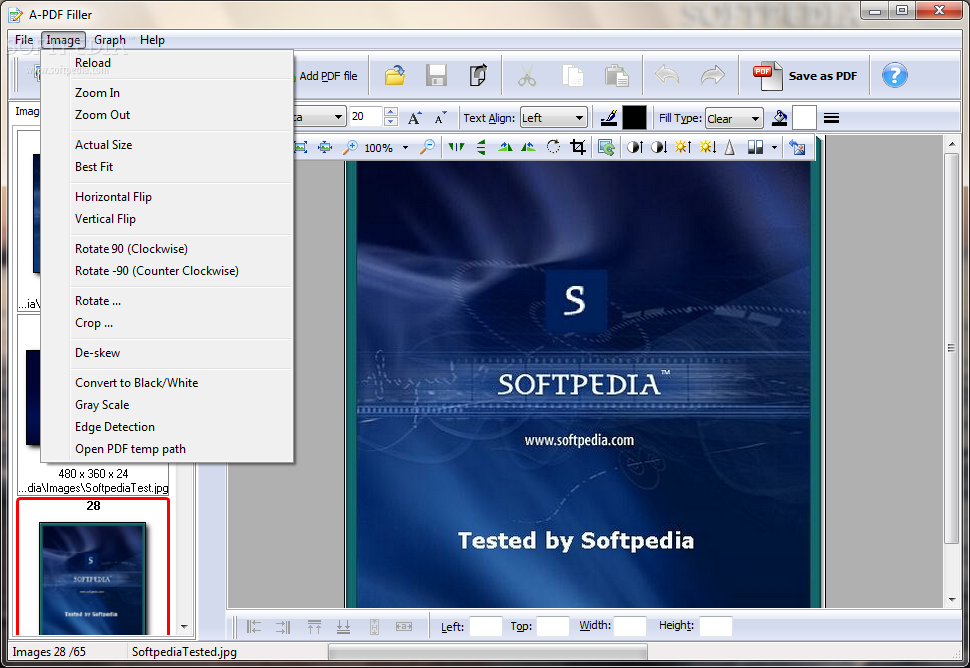Decrement font size with the down spinner
This screenshot has width=970, height=668.
(x=390, y=121)
